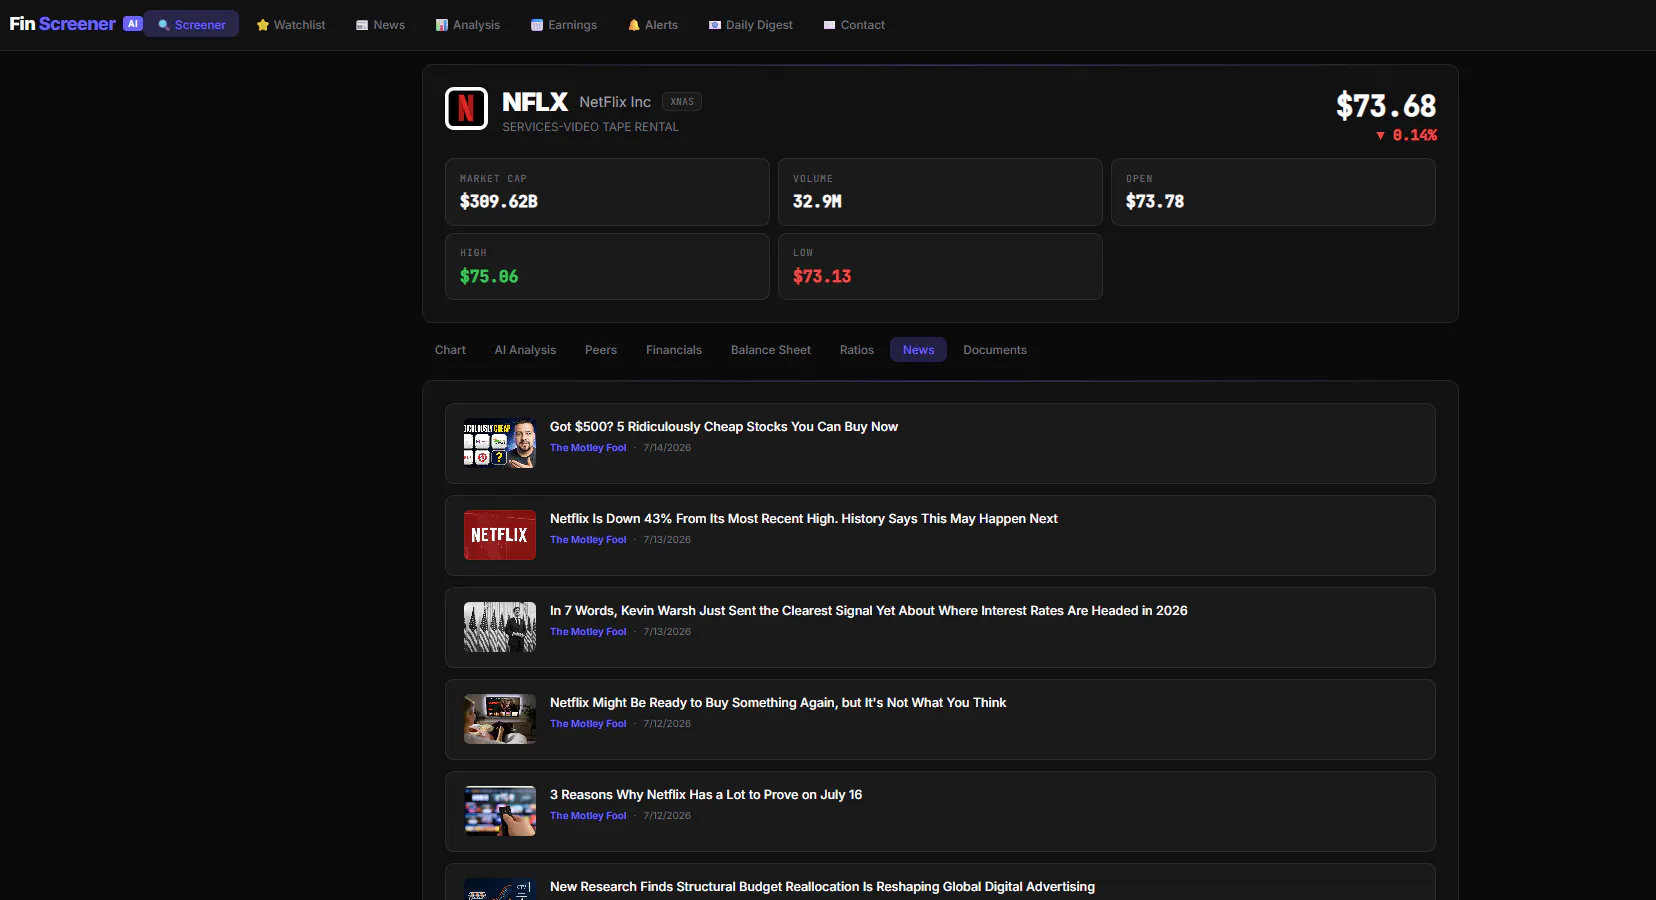The image size is (1656, 900).
Task: Click the red NETFLIX article thumbnail
Action: coord(500,535)
